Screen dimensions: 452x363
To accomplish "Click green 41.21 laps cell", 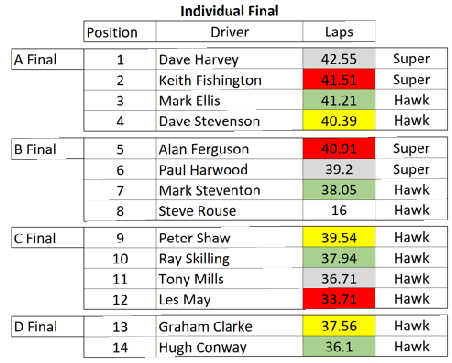I will pos(339,100).
